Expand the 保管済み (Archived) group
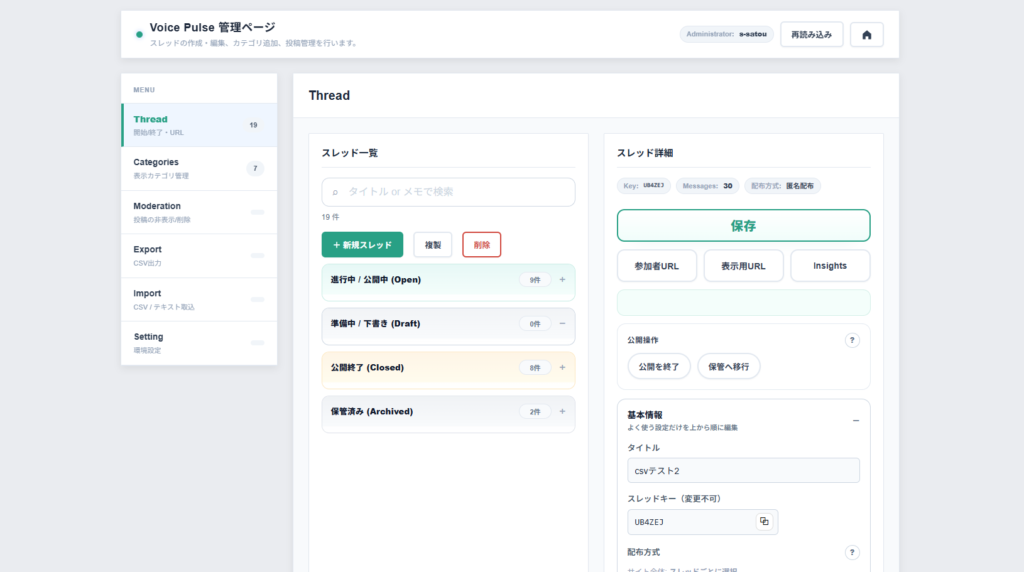 [562, 411]
